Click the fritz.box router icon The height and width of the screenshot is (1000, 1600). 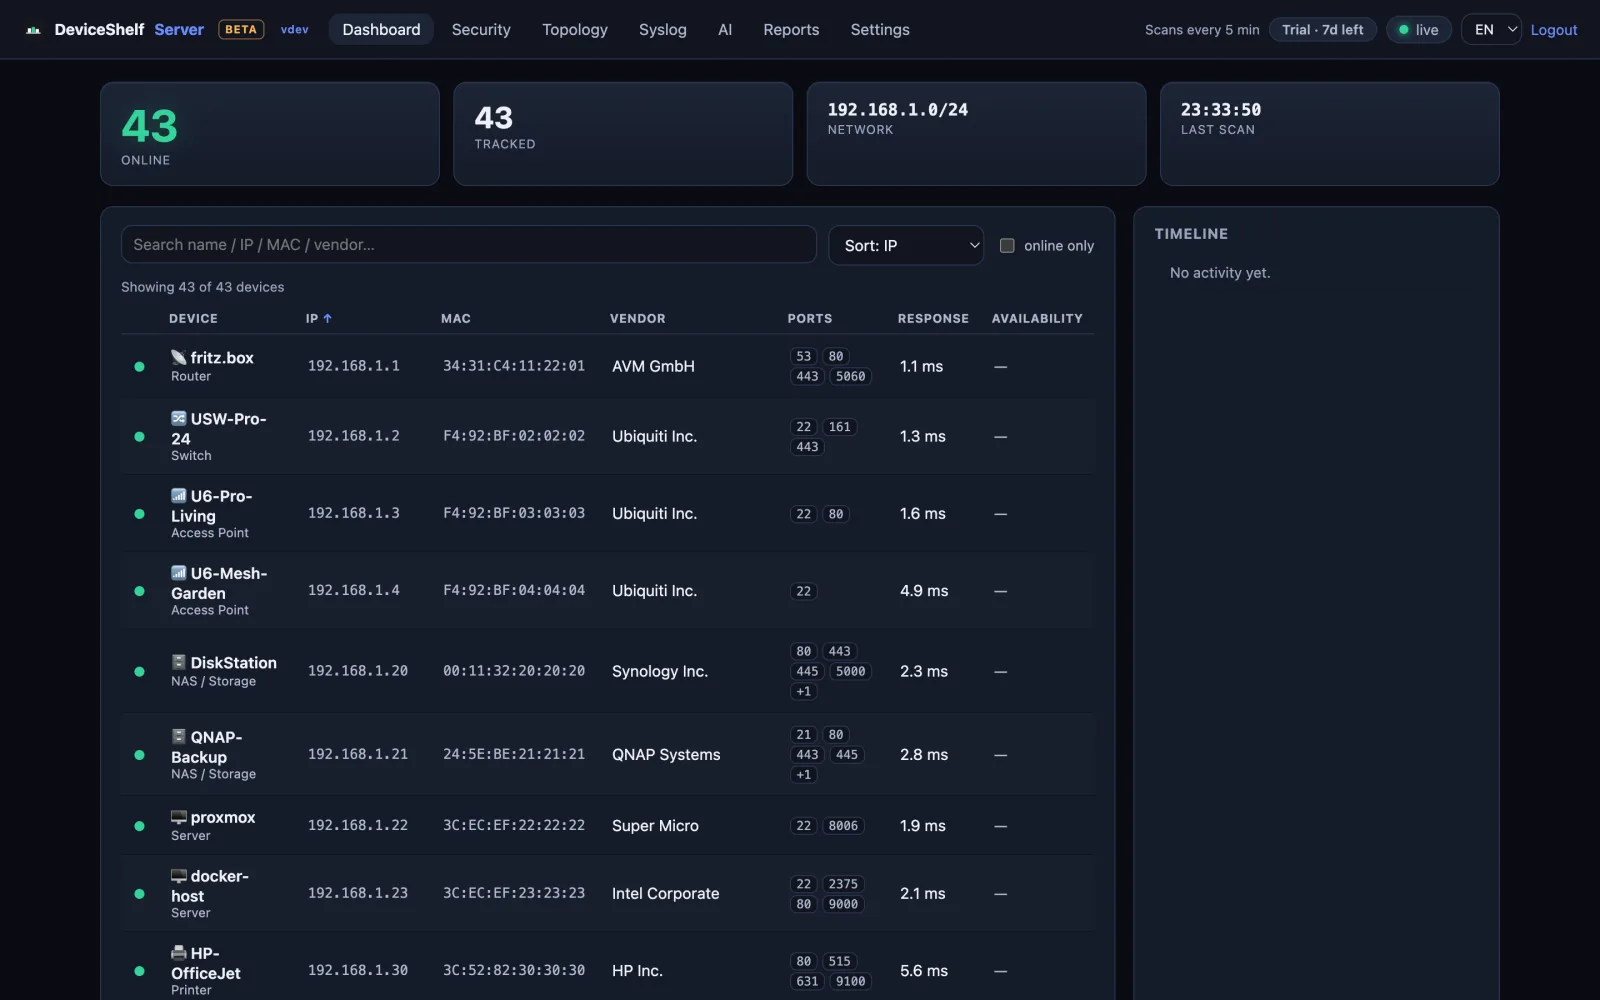point(179,357)
